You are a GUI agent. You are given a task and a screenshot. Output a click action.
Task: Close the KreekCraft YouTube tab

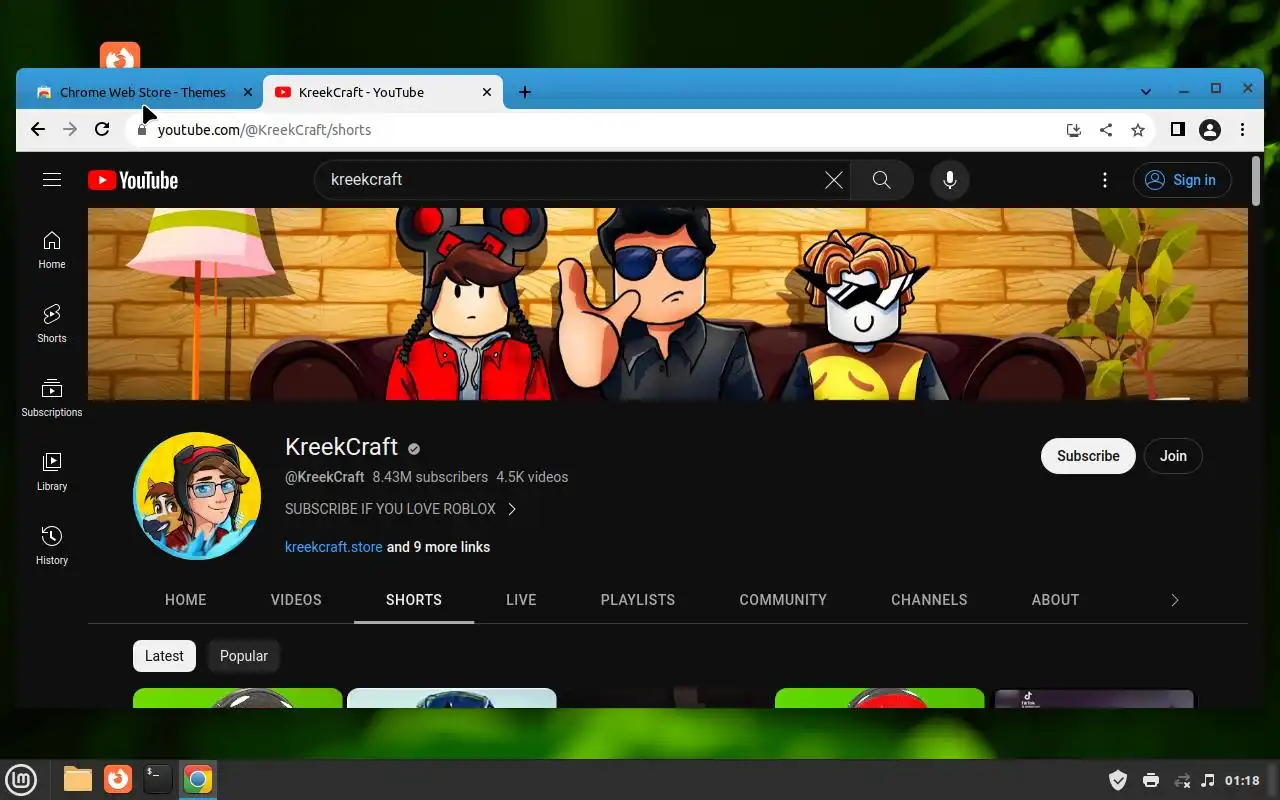[x=487, y=92]
